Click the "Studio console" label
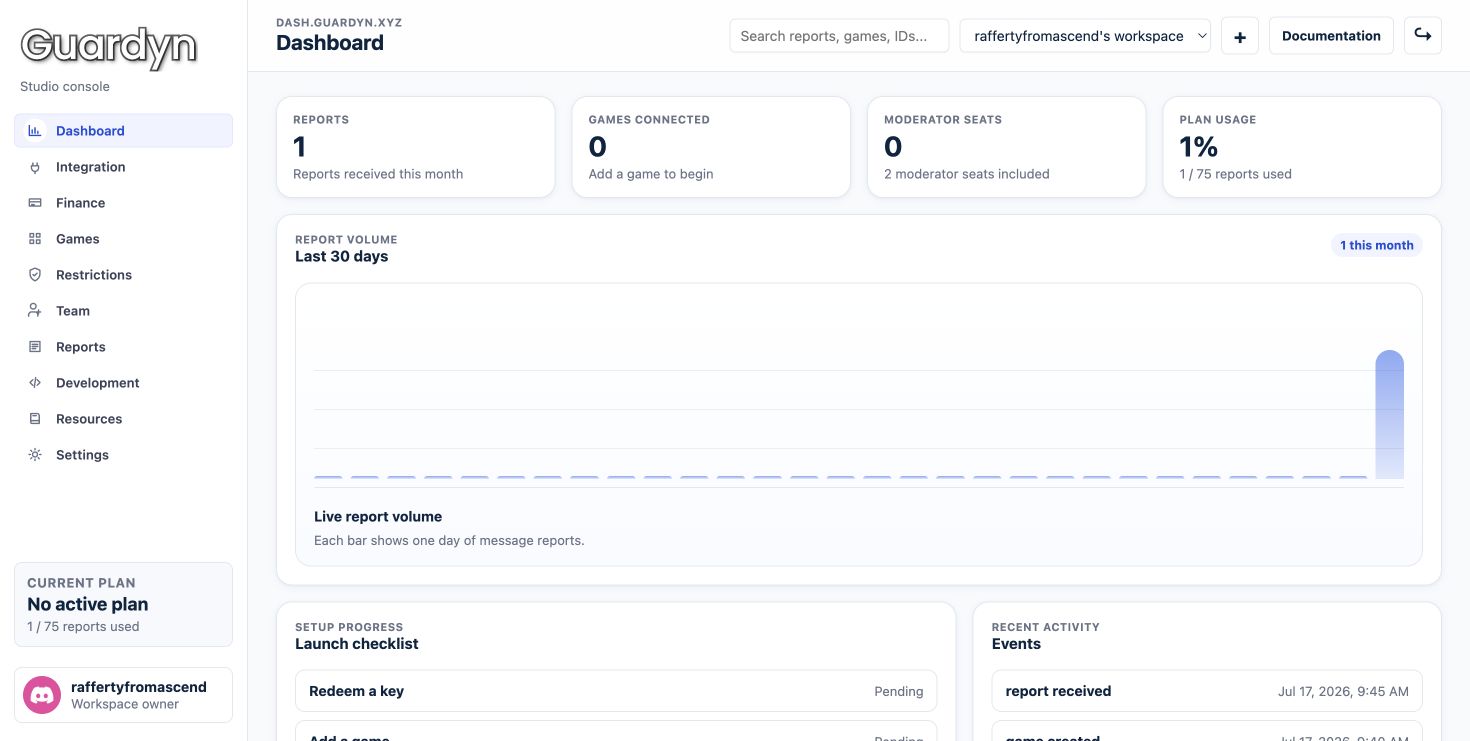This screenshot has width=1470, height=741. pyautogui.click(x=65, y=87)
